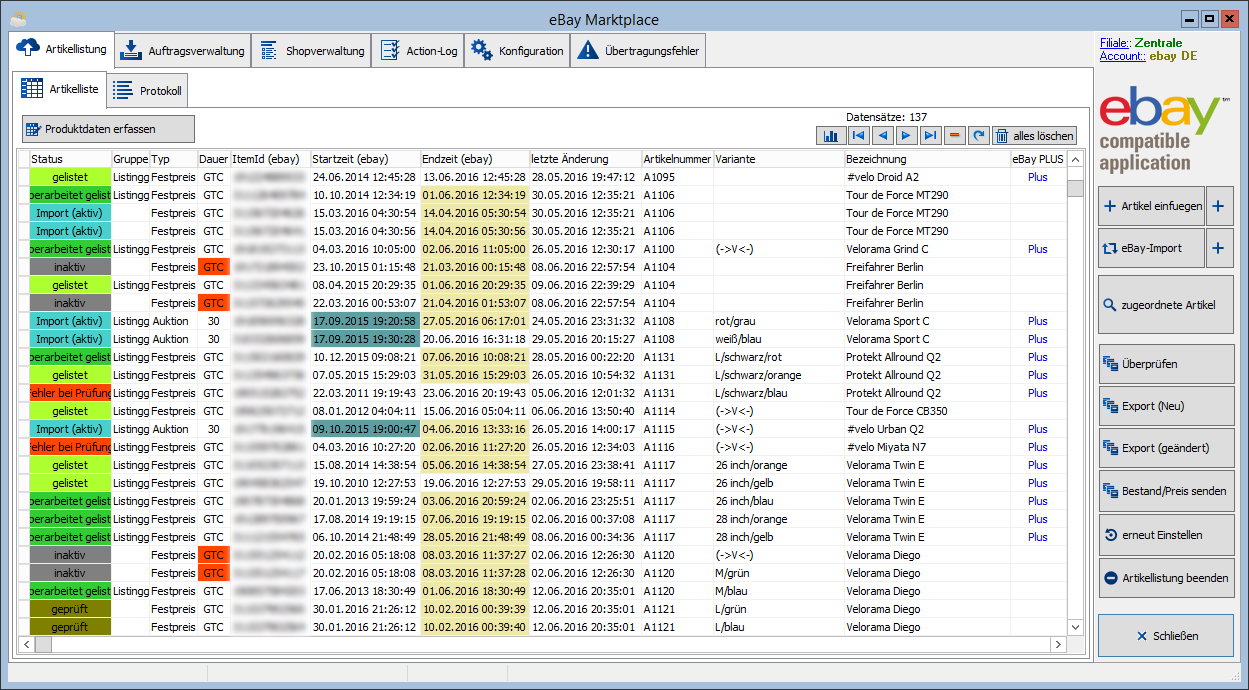Screen dimensions: 1249x690
Task: Click the 'Export (Neu)' button
Action: 1166,406
